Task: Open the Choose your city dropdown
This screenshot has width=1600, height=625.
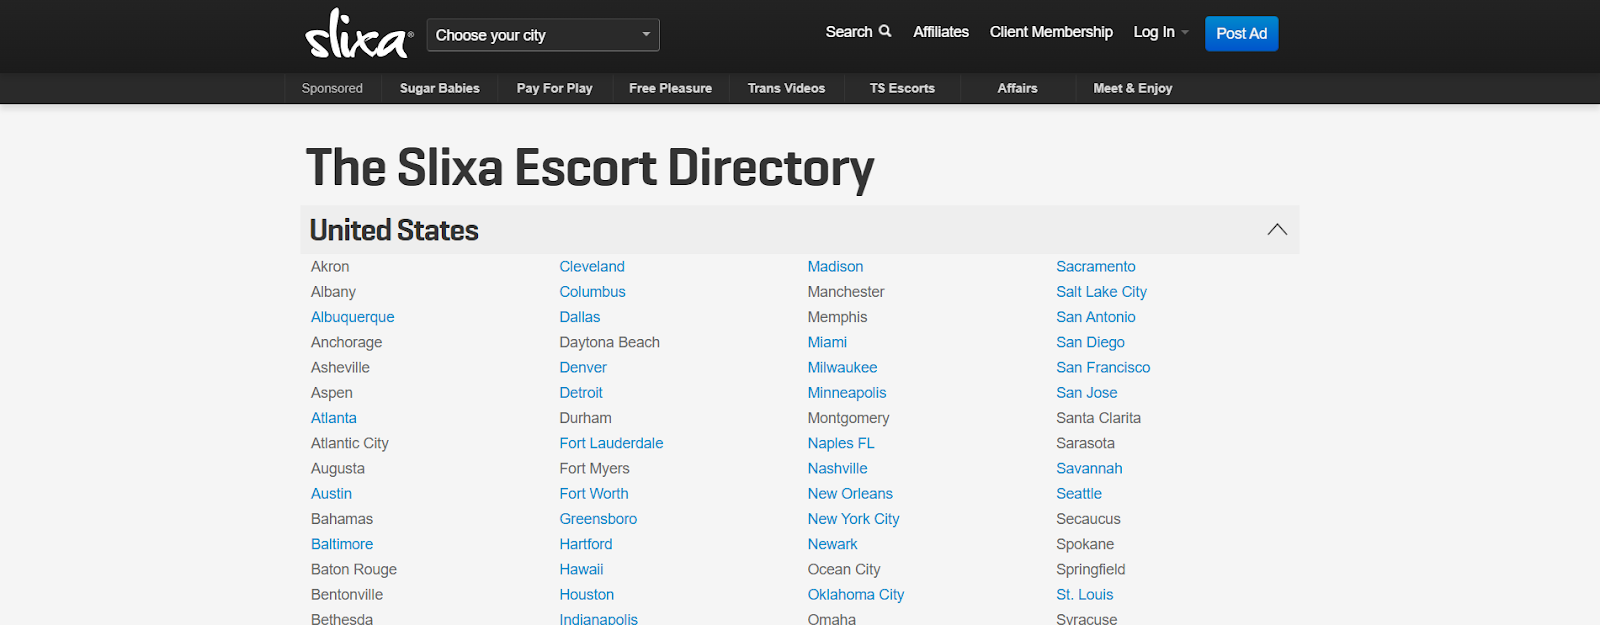Action: click(543, 35)
